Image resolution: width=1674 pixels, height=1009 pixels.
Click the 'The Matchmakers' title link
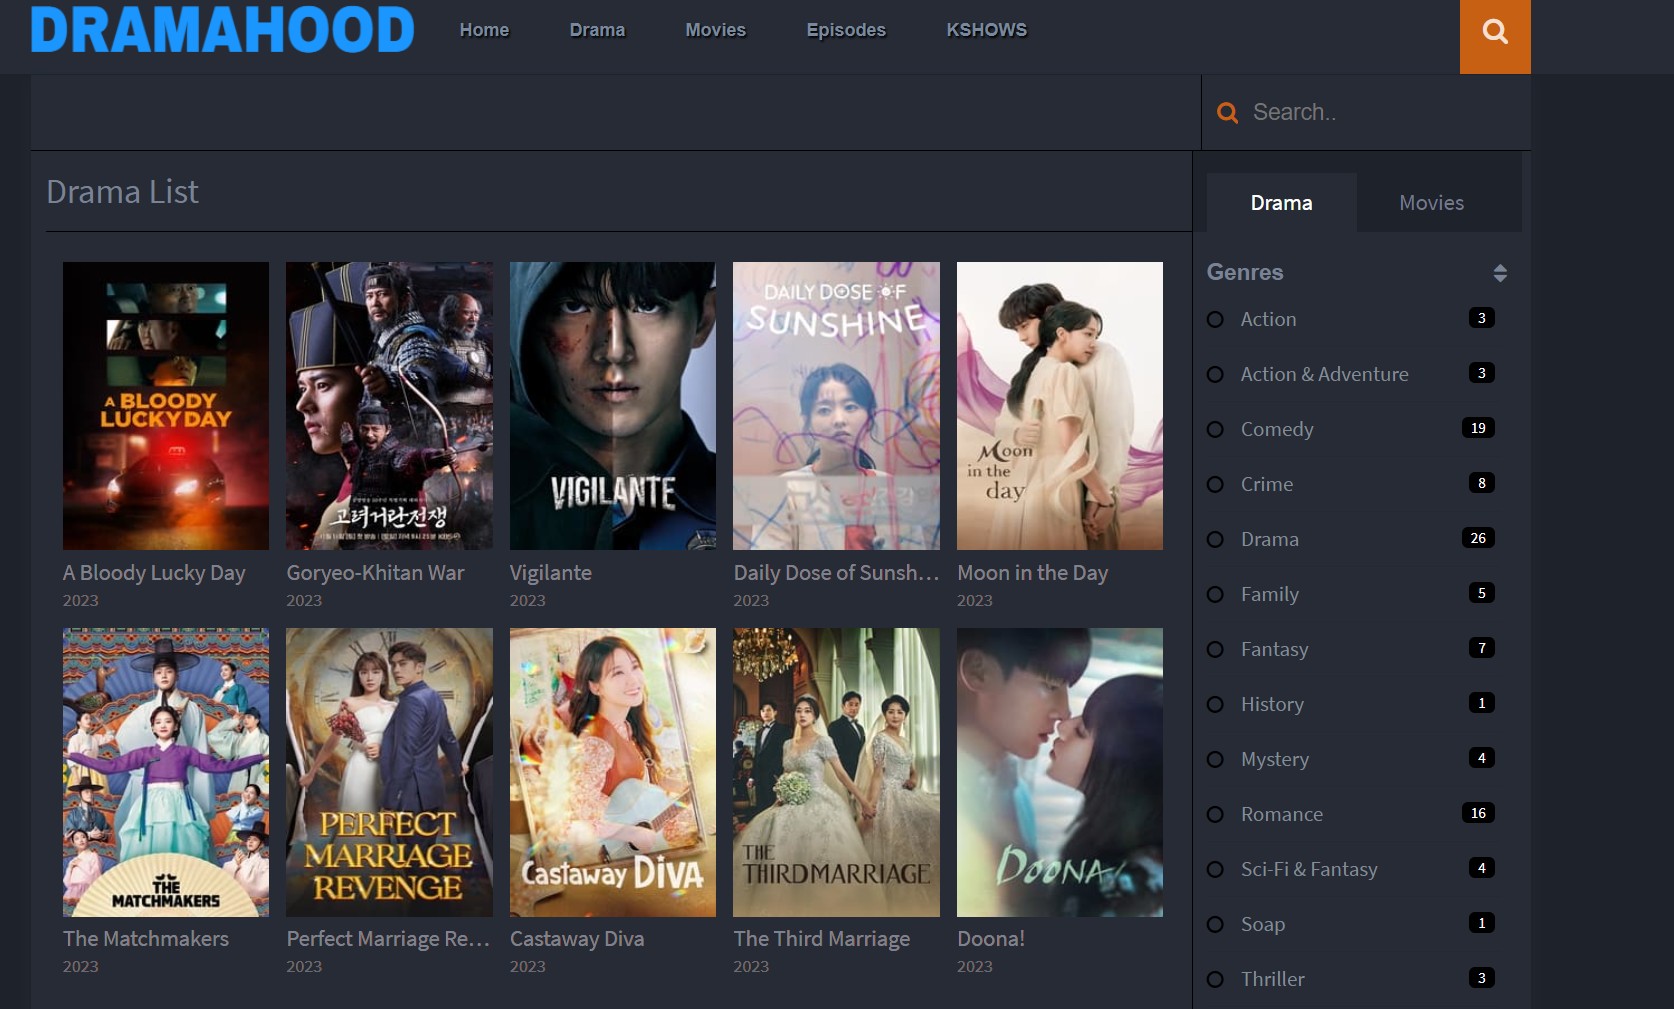pyautogui.click(x=146, y=939)
